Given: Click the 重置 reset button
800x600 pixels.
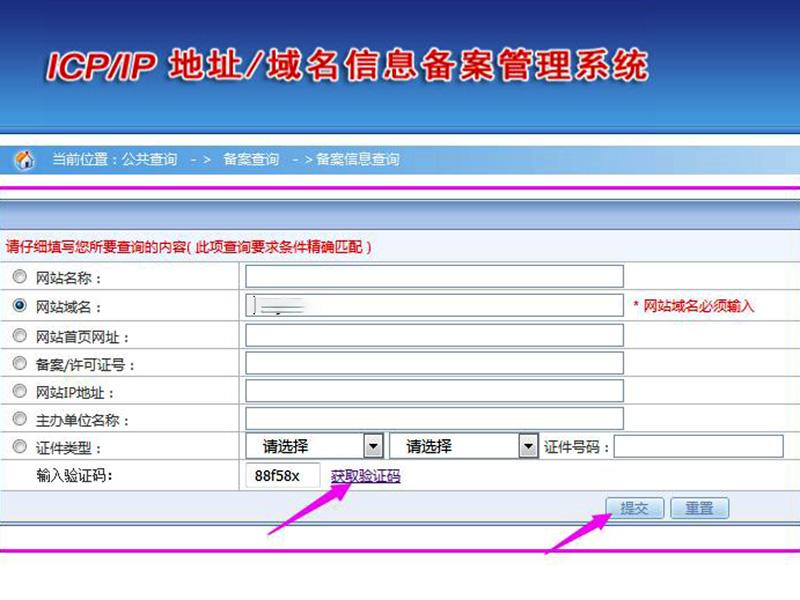Looking at the screenshot, I should (x=701, y=508).
